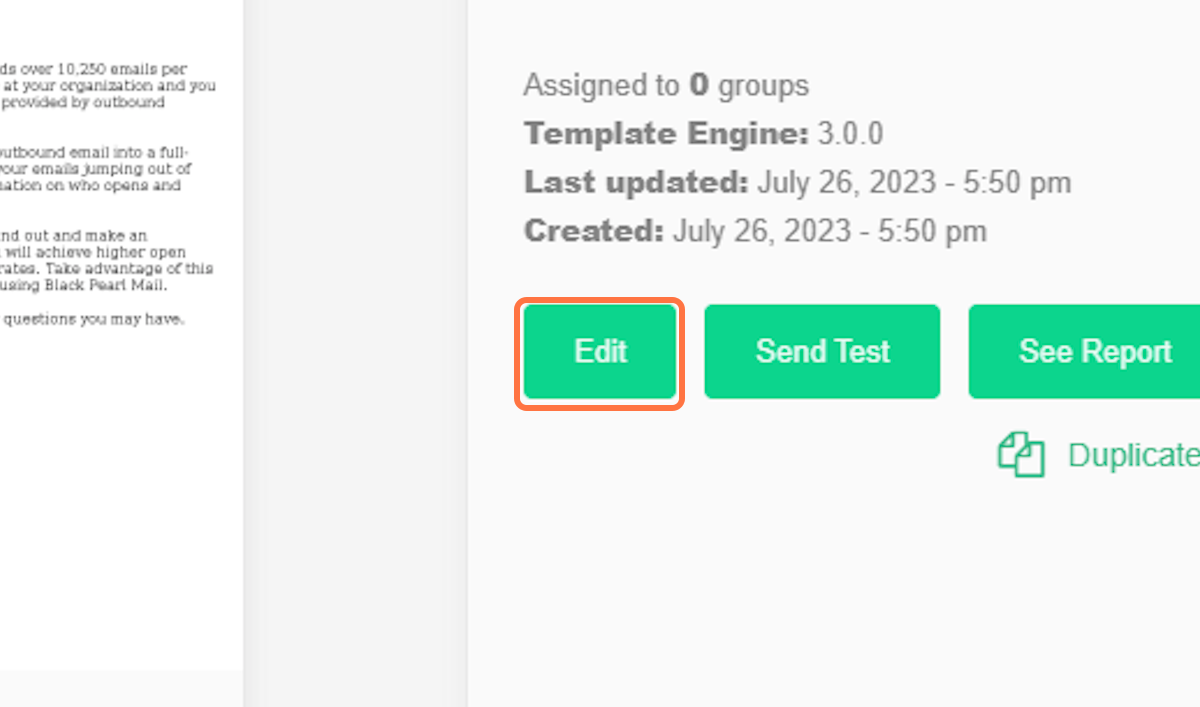Click the Duplicate text link
Screen dimensions: 1200x707
(x=1133, y=455)
